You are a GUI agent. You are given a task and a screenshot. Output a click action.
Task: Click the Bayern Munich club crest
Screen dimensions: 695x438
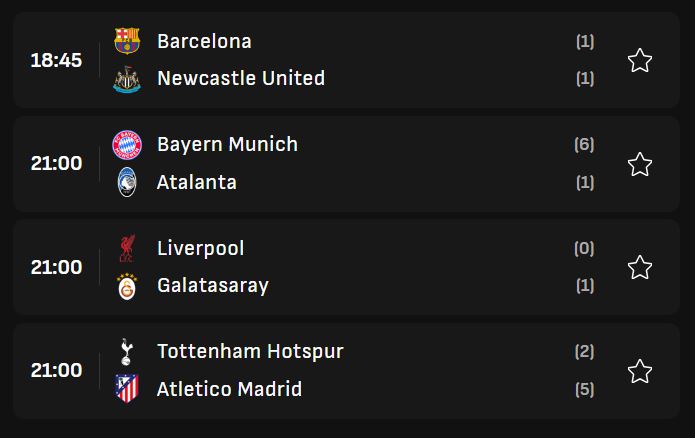pyautogui.click(x=127, y=144)
